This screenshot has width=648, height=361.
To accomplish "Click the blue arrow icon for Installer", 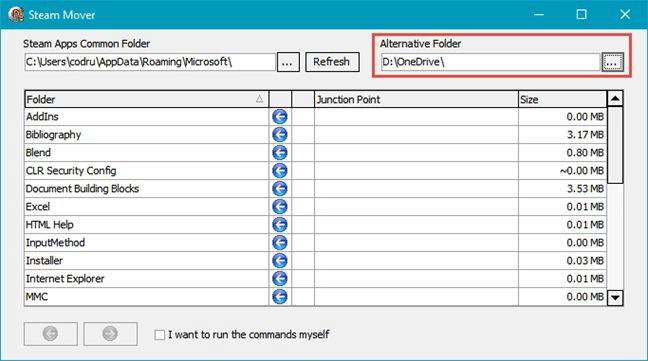I will (280, 261).
